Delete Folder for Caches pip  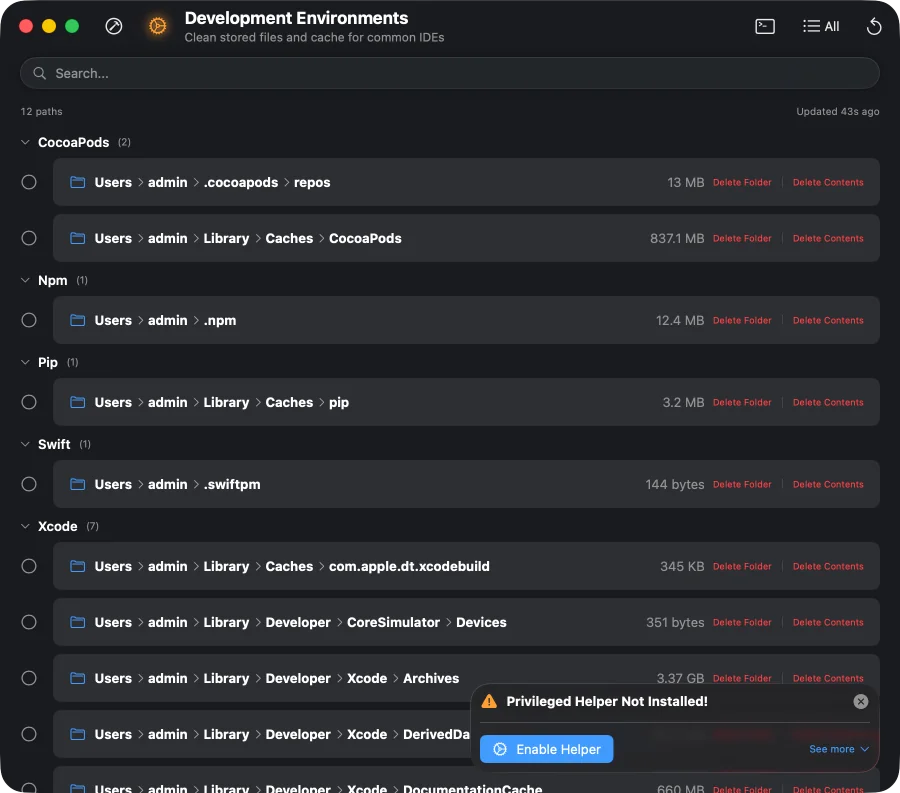742,402
